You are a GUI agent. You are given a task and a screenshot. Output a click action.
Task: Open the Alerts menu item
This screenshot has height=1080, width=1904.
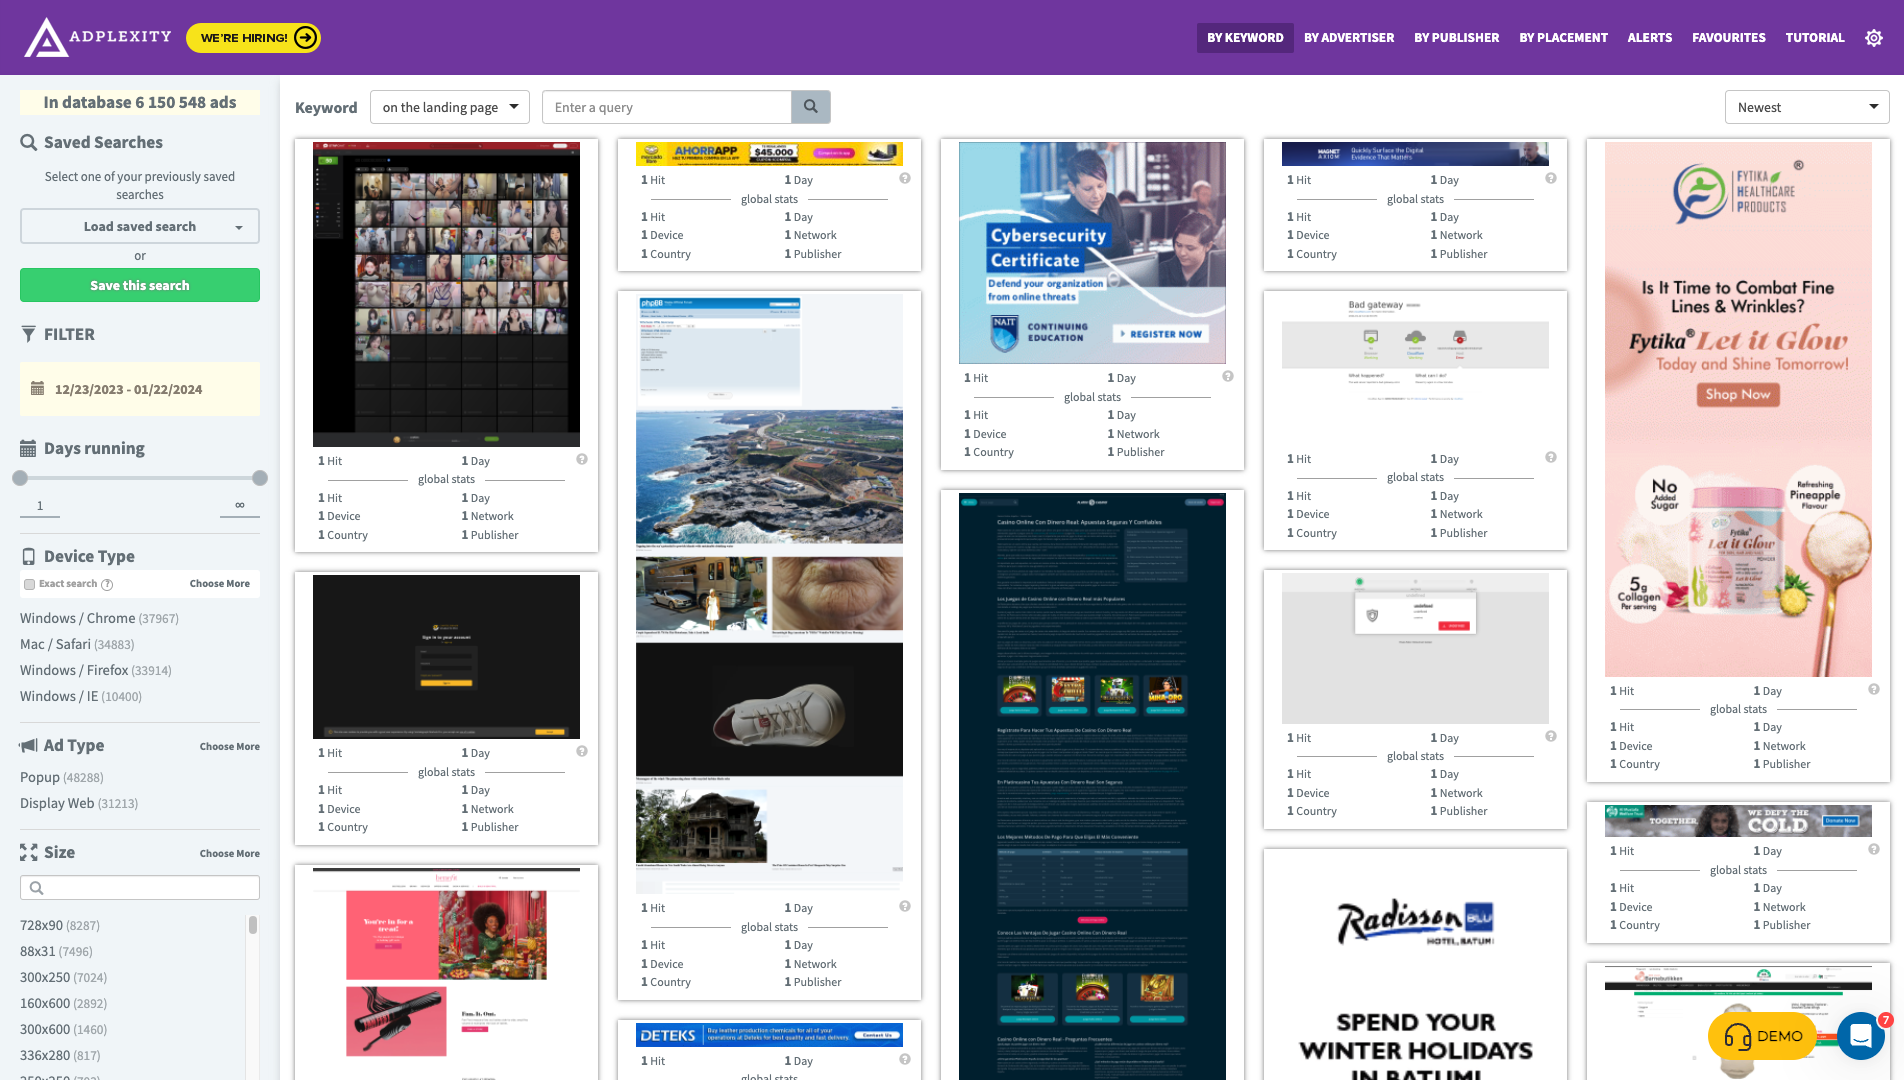pos(1649,38)
